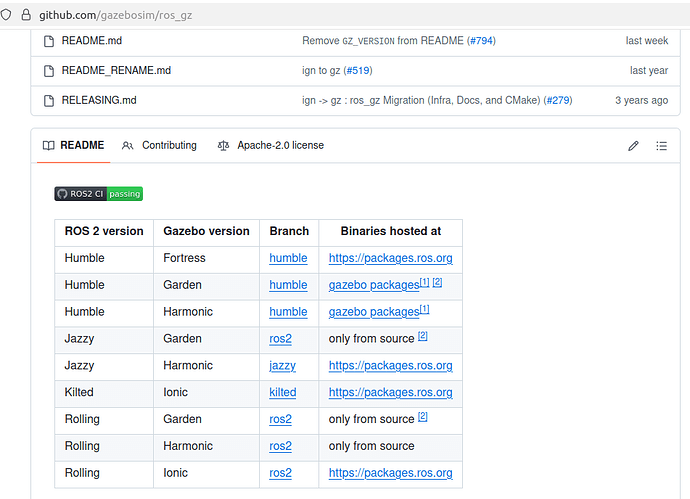Screen dimensions: 690x499
Task: Open the README outline list icon
Action: 661,146
